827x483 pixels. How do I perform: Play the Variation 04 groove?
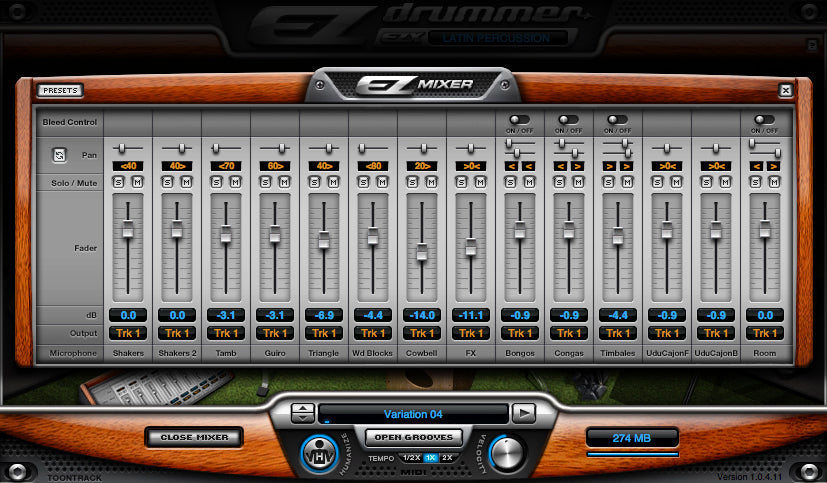523,412
